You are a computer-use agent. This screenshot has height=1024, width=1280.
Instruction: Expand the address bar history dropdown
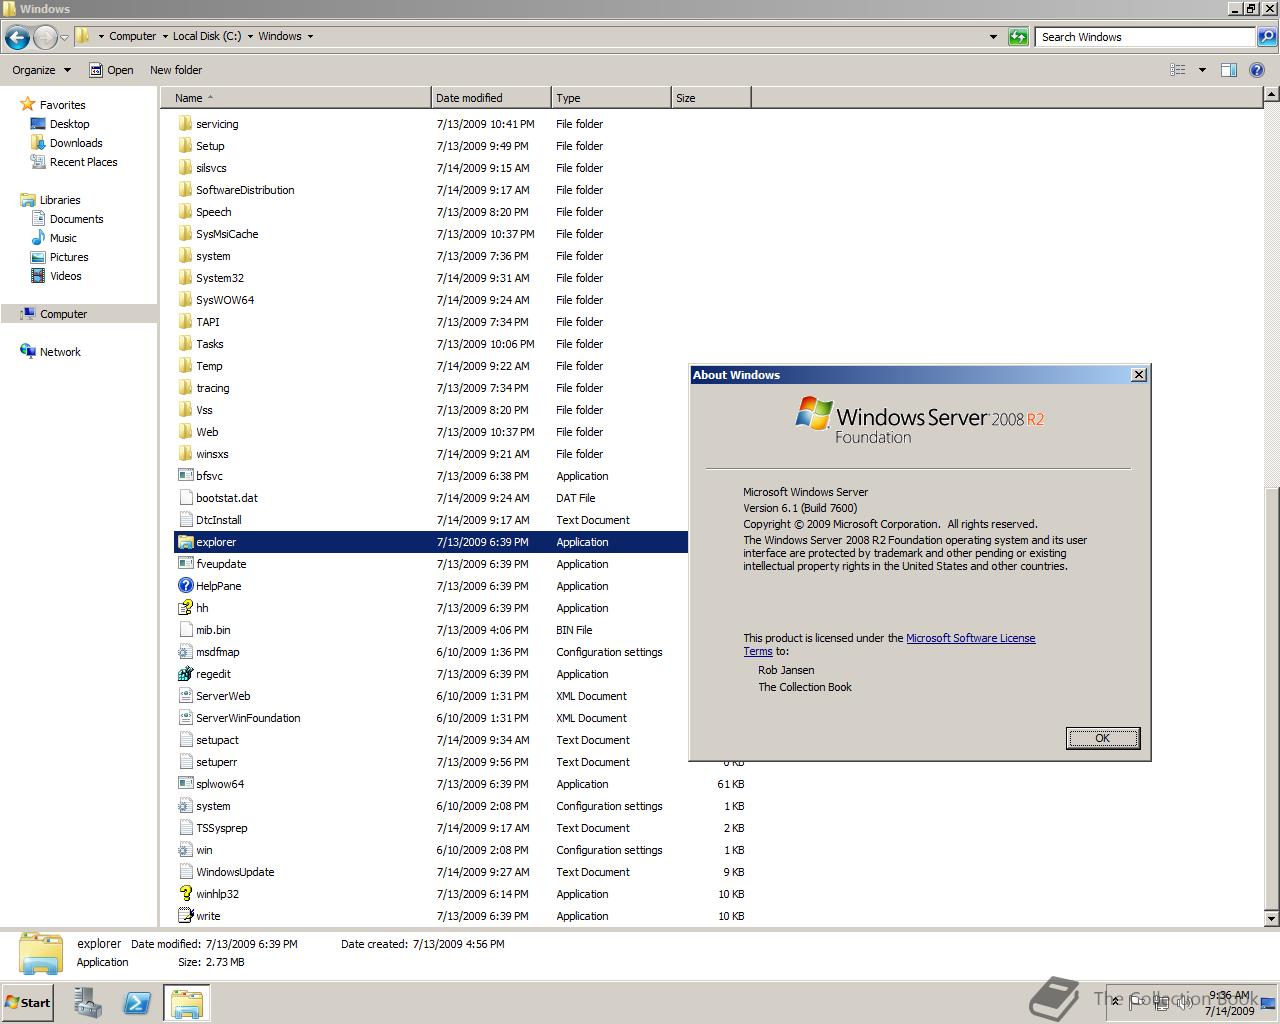tap(993, 37)
